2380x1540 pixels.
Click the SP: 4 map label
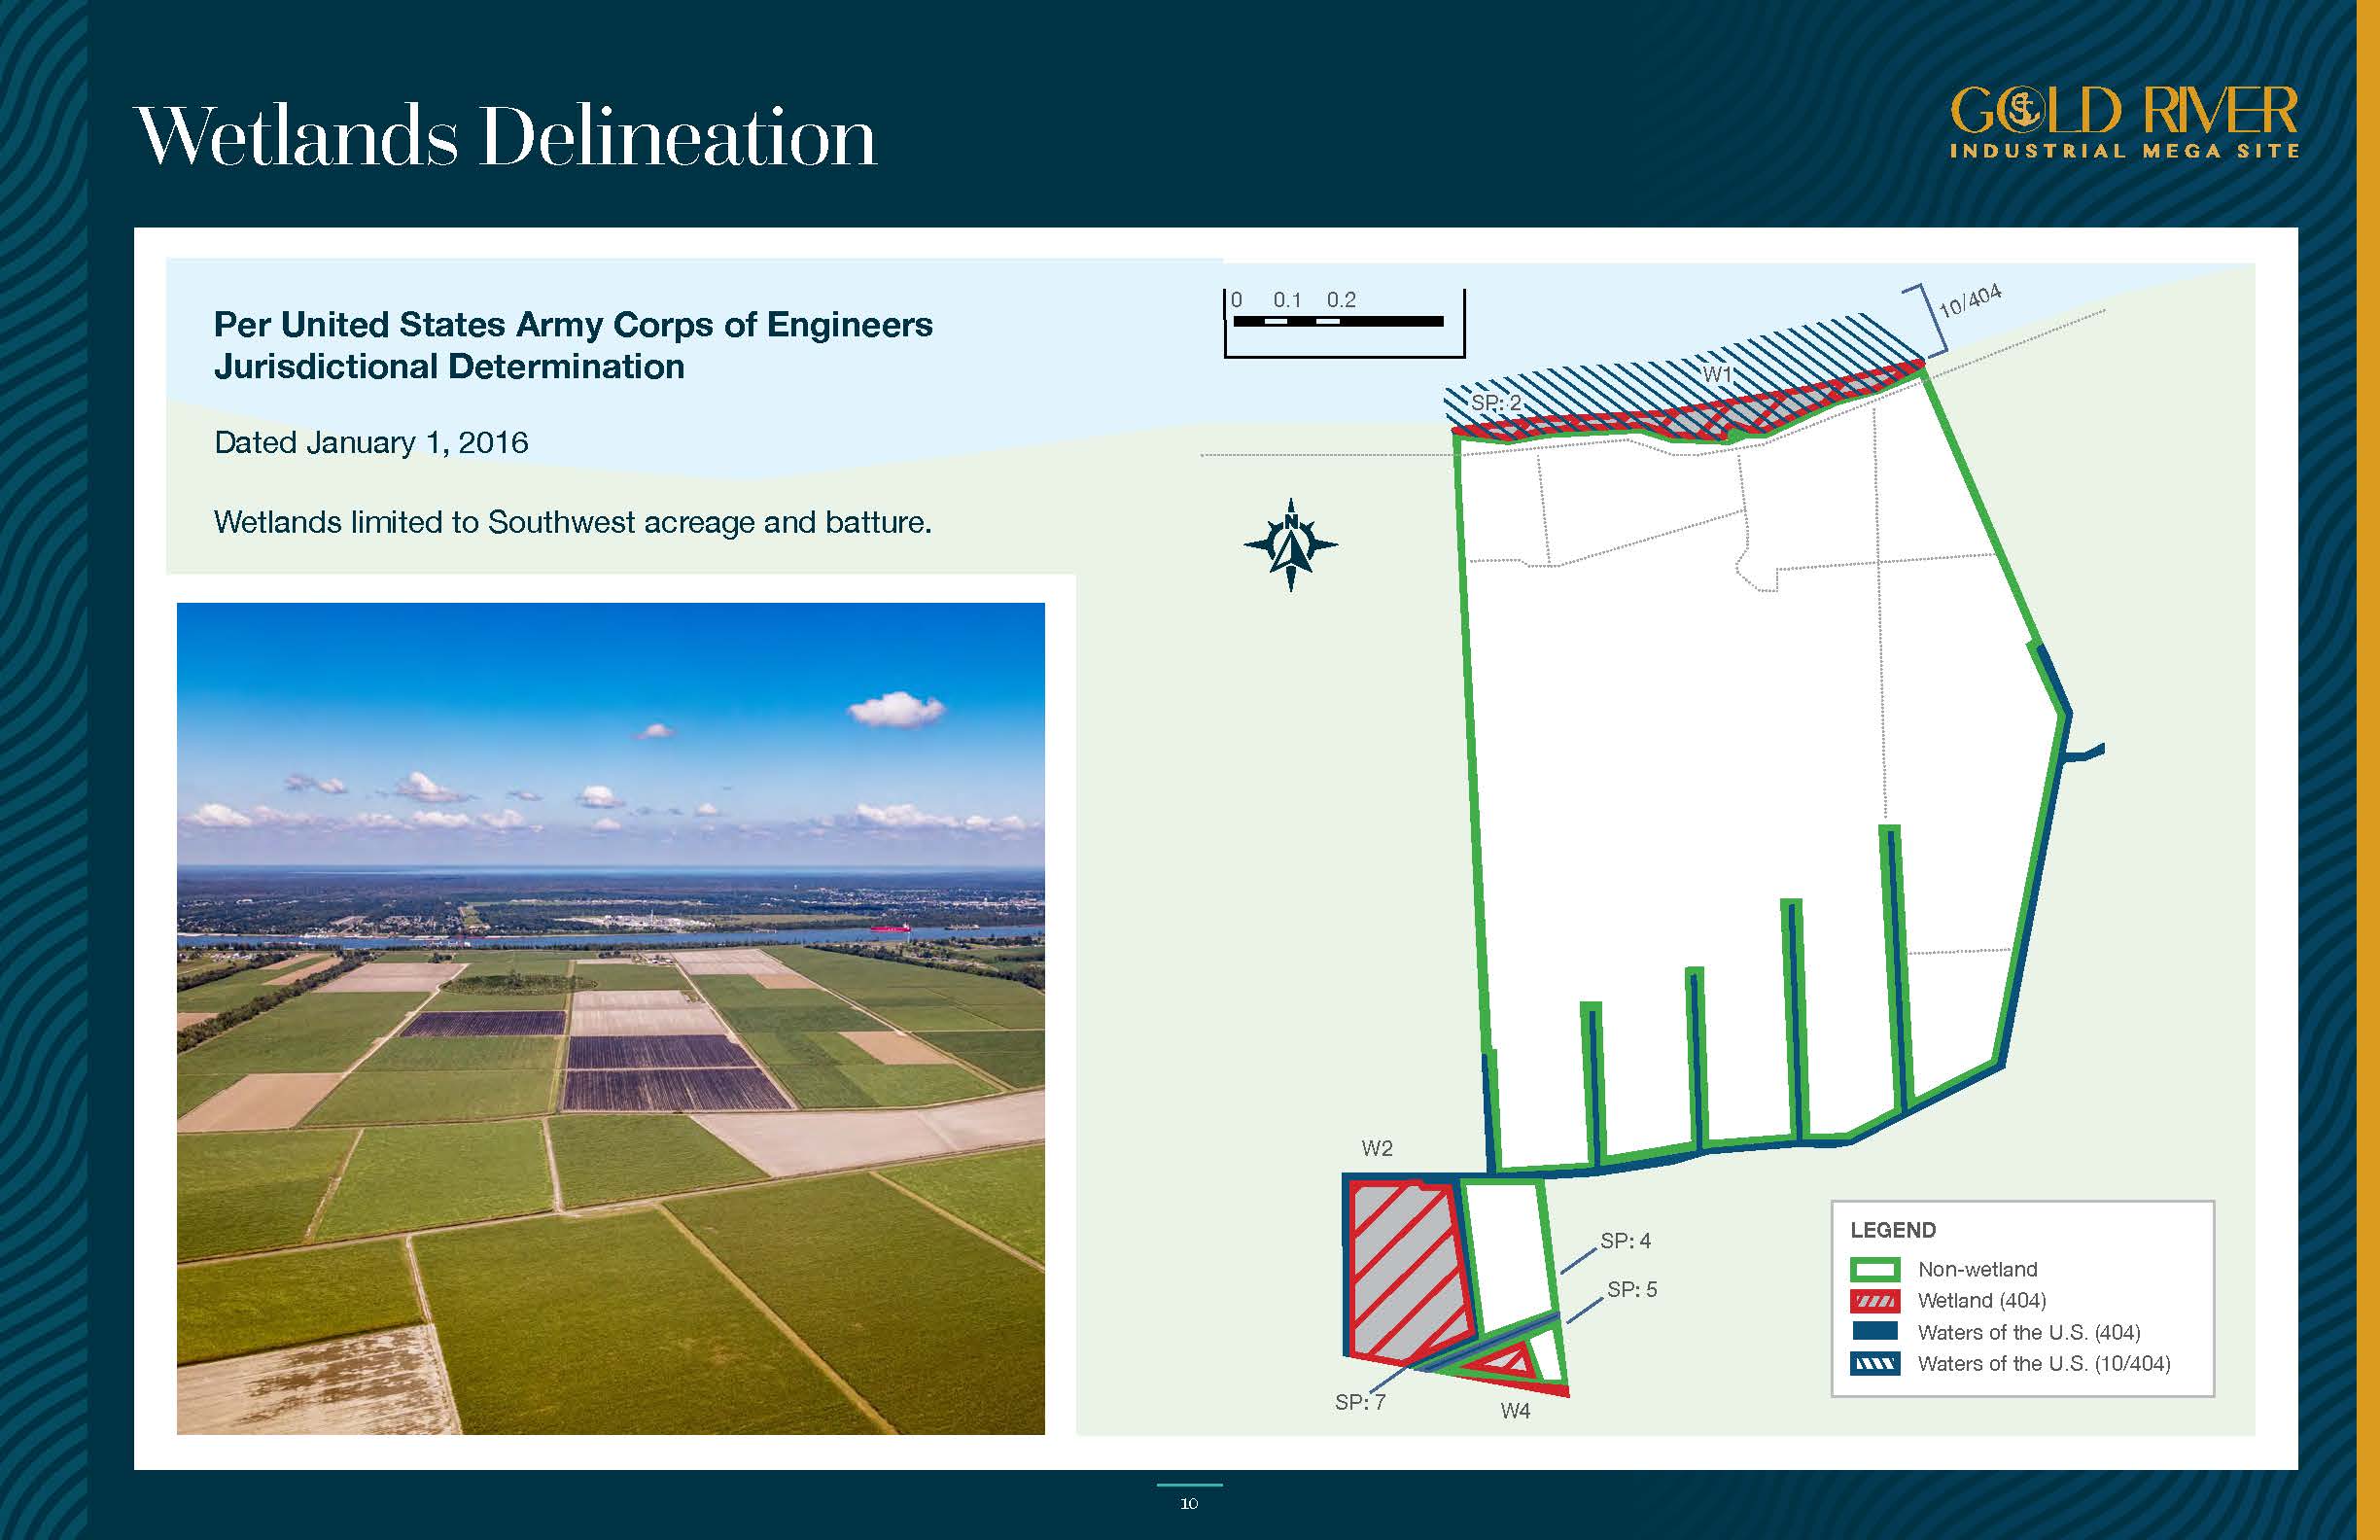click(x=1625, y=1241)
